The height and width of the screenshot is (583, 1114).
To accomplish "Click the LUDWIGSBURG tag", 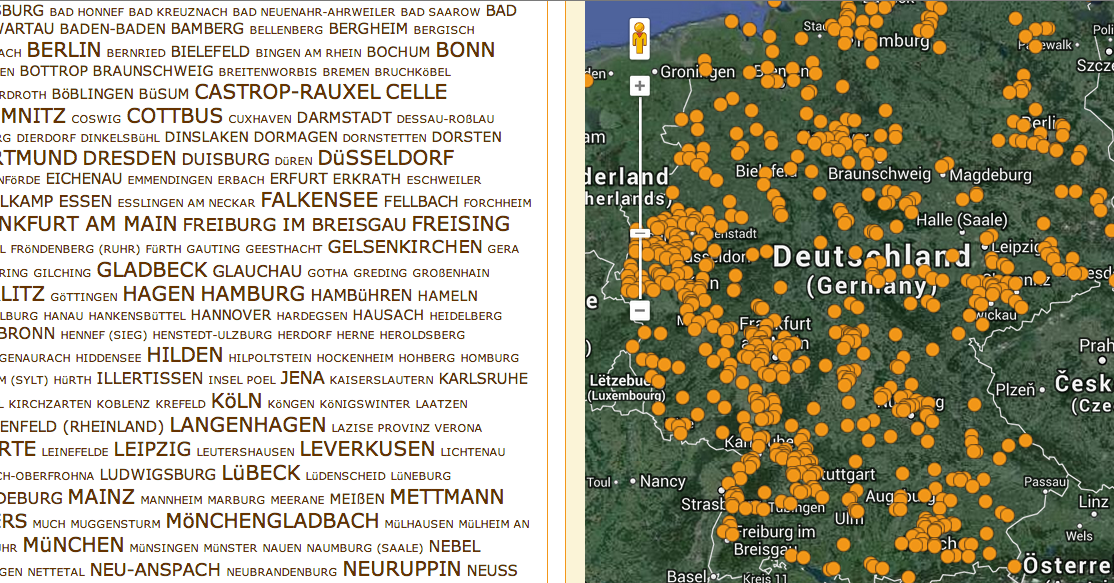I will point(158,475).
